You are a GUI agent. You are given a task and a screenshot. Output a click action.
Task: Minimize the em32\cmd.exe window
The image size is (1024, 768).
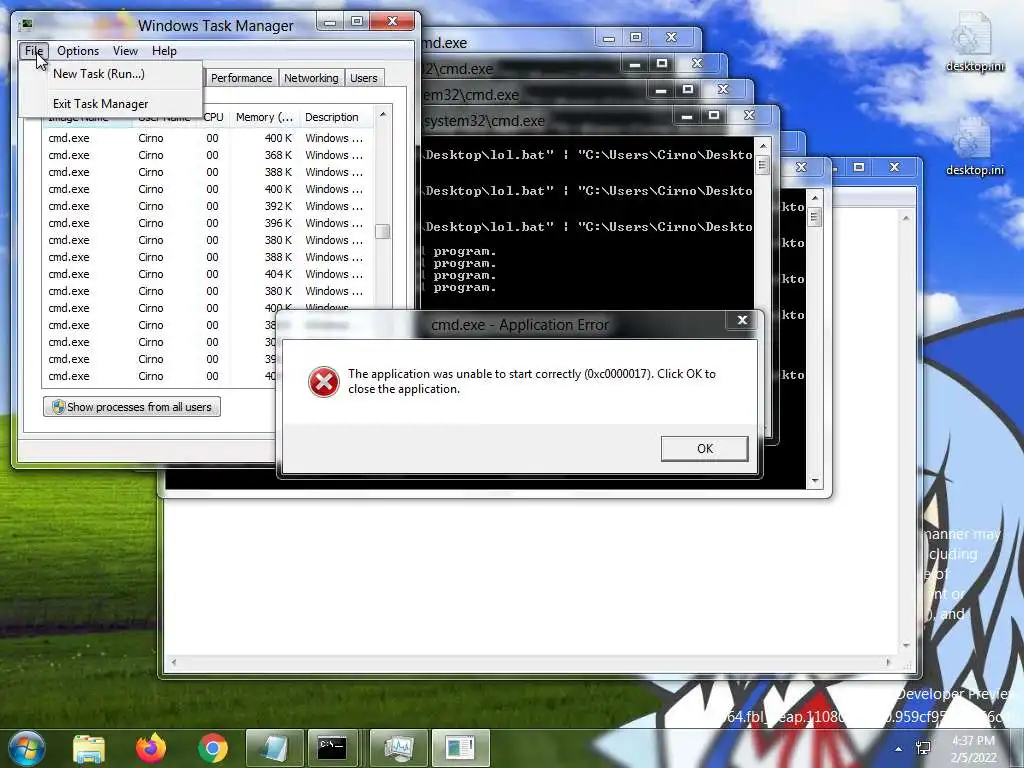point(661,90)
